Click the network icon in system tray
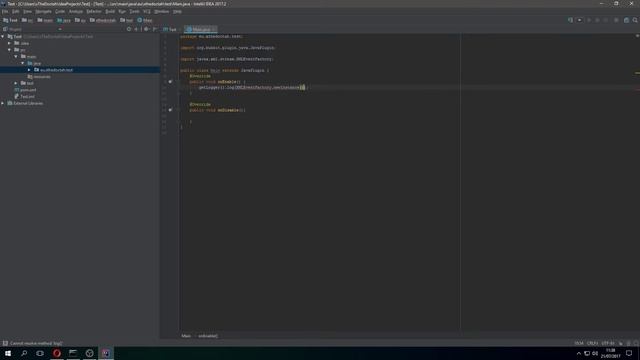This screenshot has width=640, height=360. 587,353
